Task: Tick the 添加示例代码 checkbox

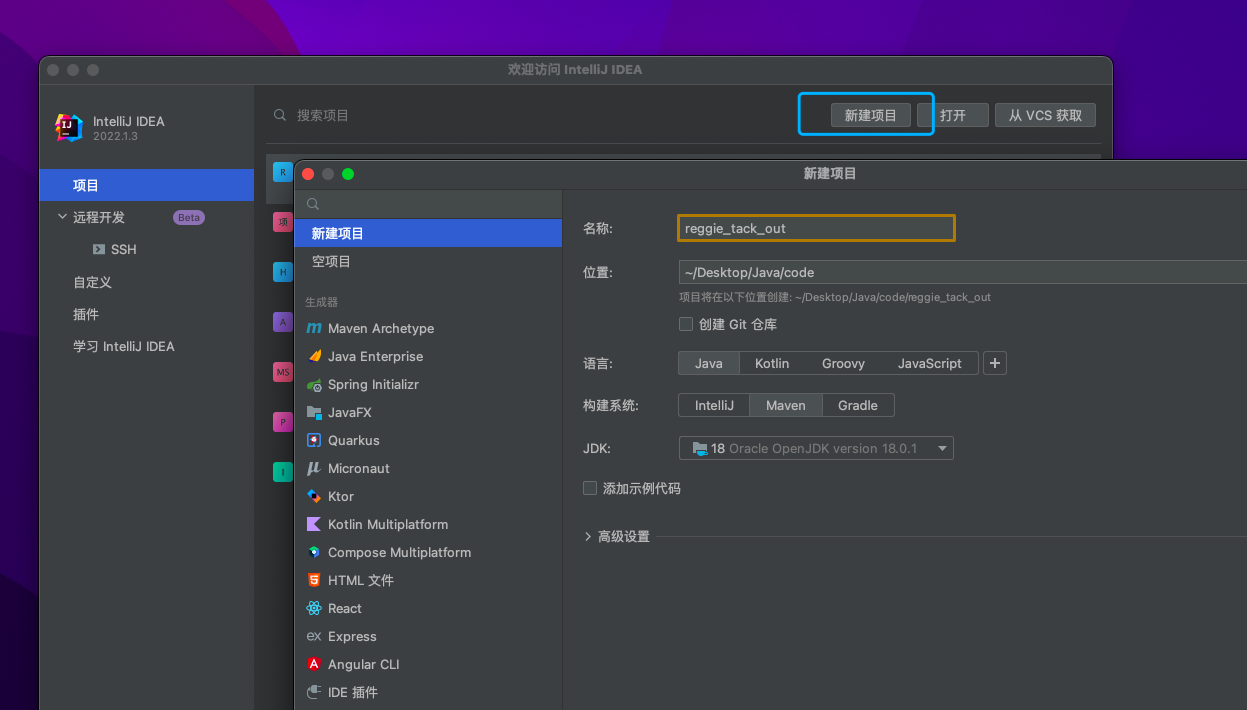Action: pos(590,488)
